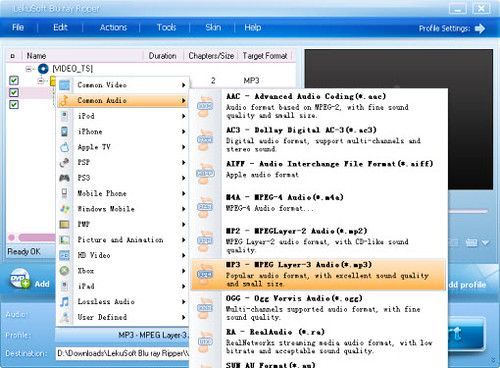Click the M4A format icon
This screenshot has width=500, height=368.
[x=205, y=207]
